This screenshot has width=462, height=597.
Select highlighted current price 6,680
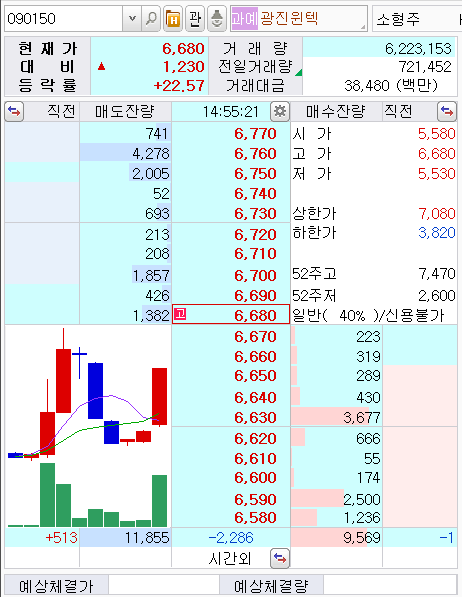click(x=231, y=314)
